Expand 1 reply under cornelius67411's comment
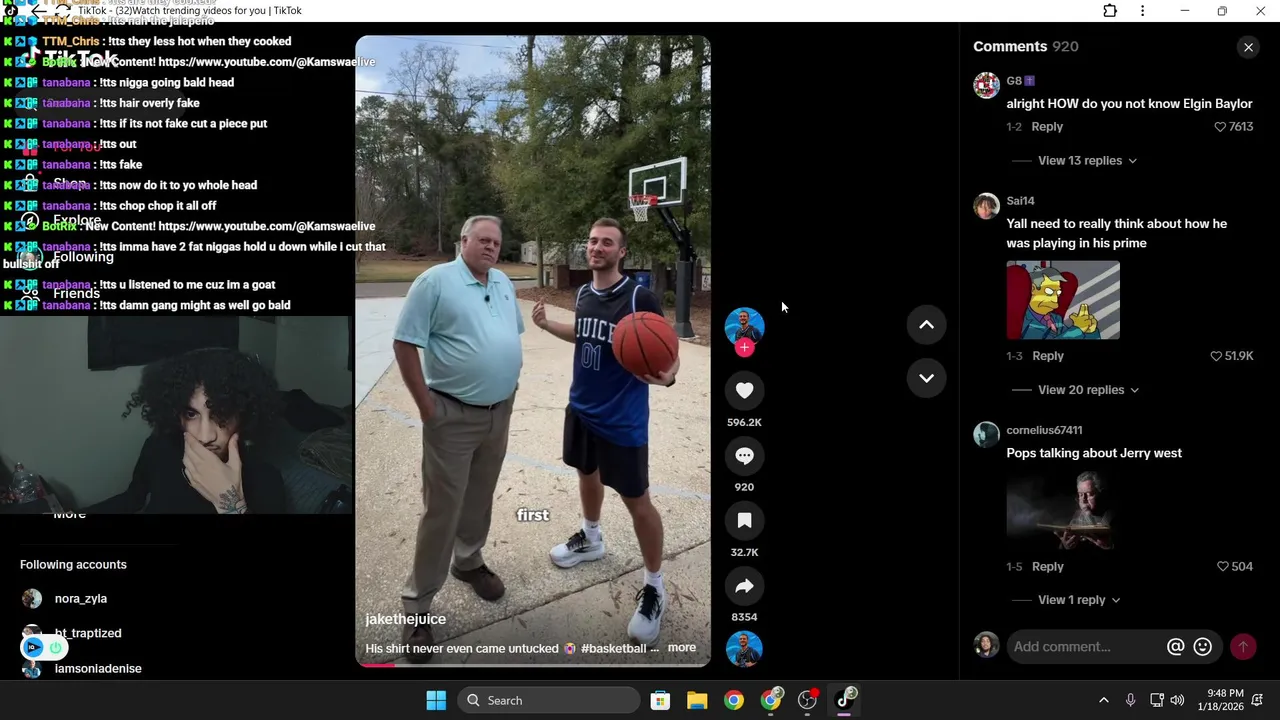 (1079, 600)
